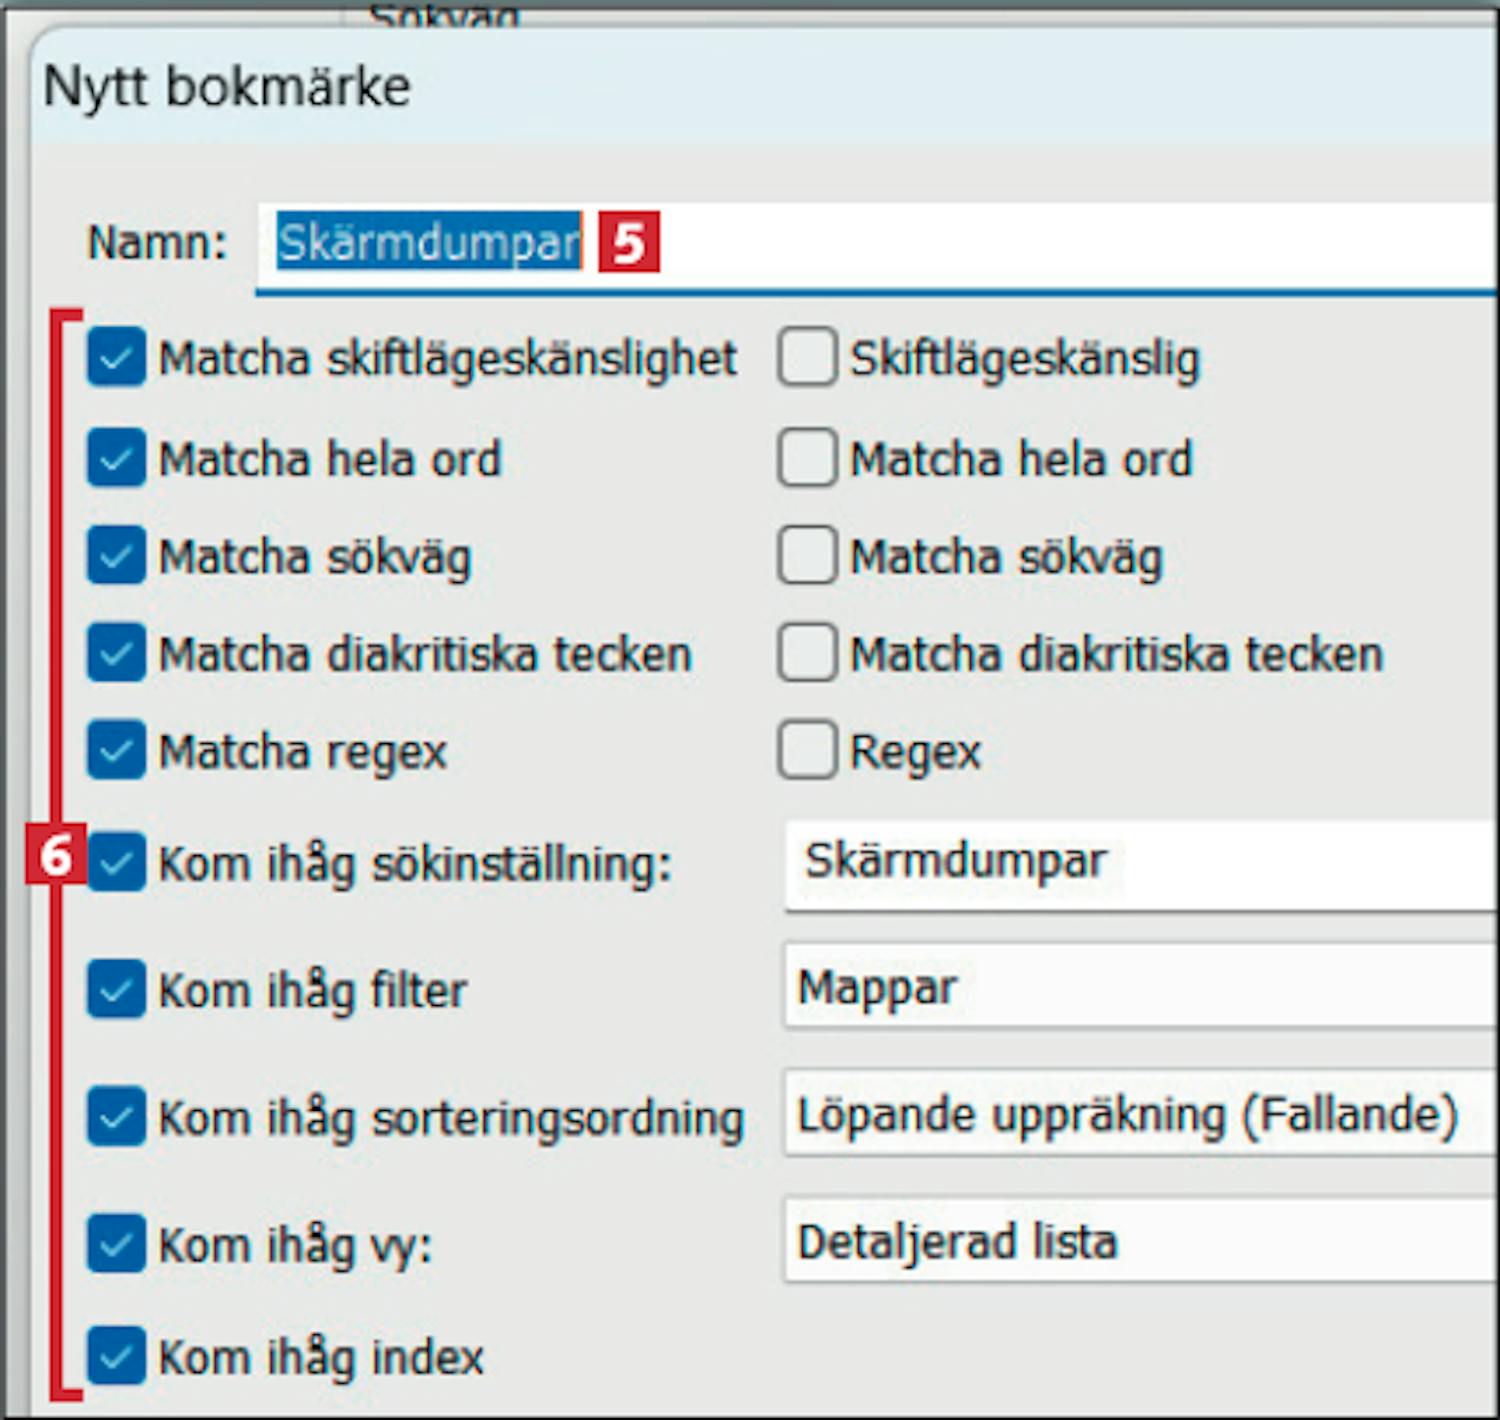Image resolution: width=1500 pixels, height=1420 pixels.
Task: Uncheck the Kom ihåg index option
Action: [x=116, y=1356]
